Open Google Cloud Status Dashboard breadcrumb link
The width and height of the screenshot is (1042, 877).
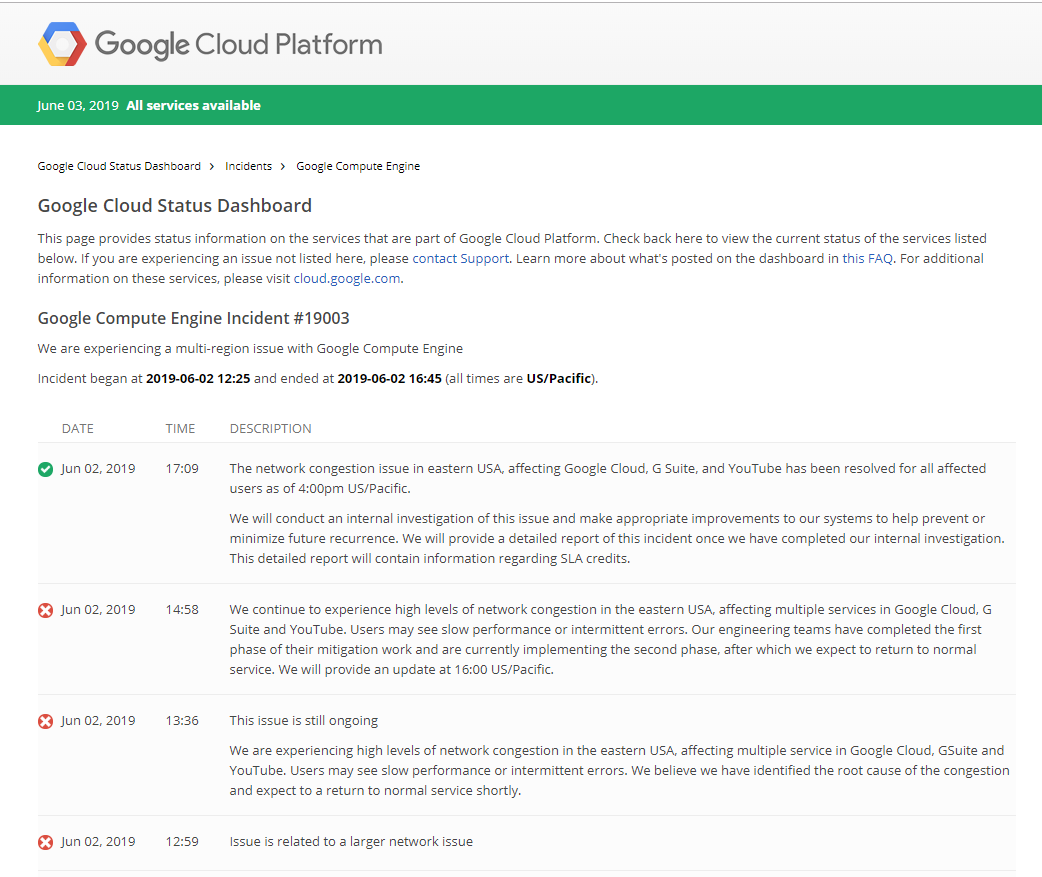coord(119,166)
